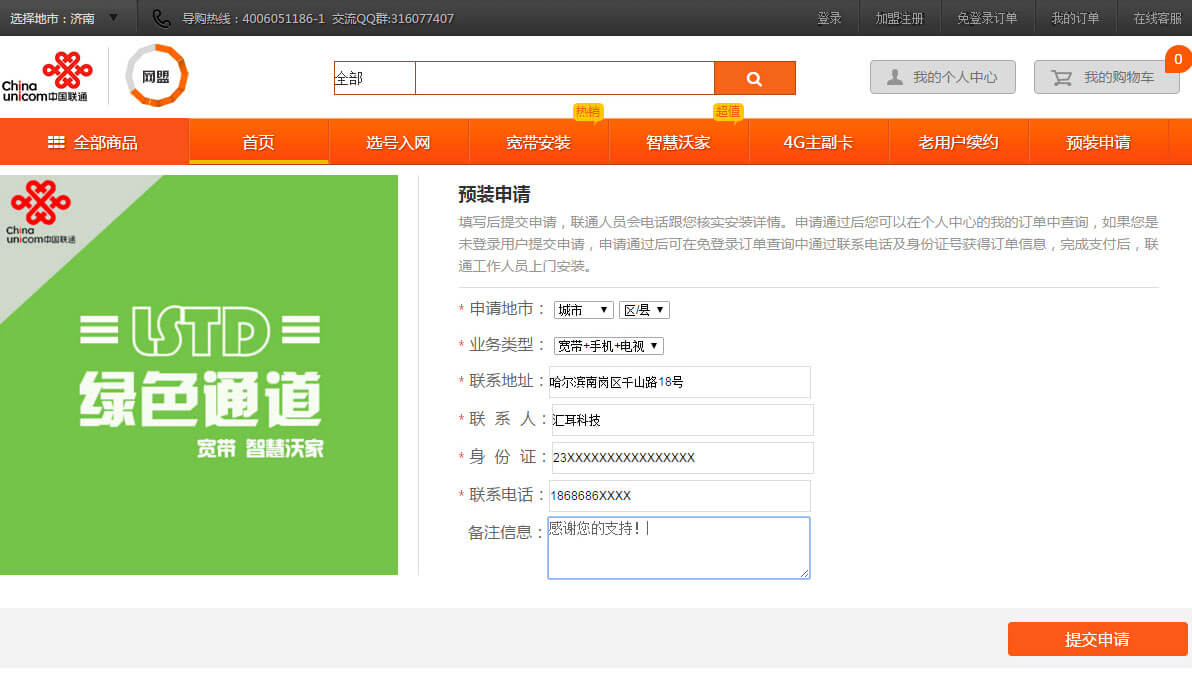Open the 选号入网 menu item
This screenshot has height=676, width=1192.
coord(398,142)
